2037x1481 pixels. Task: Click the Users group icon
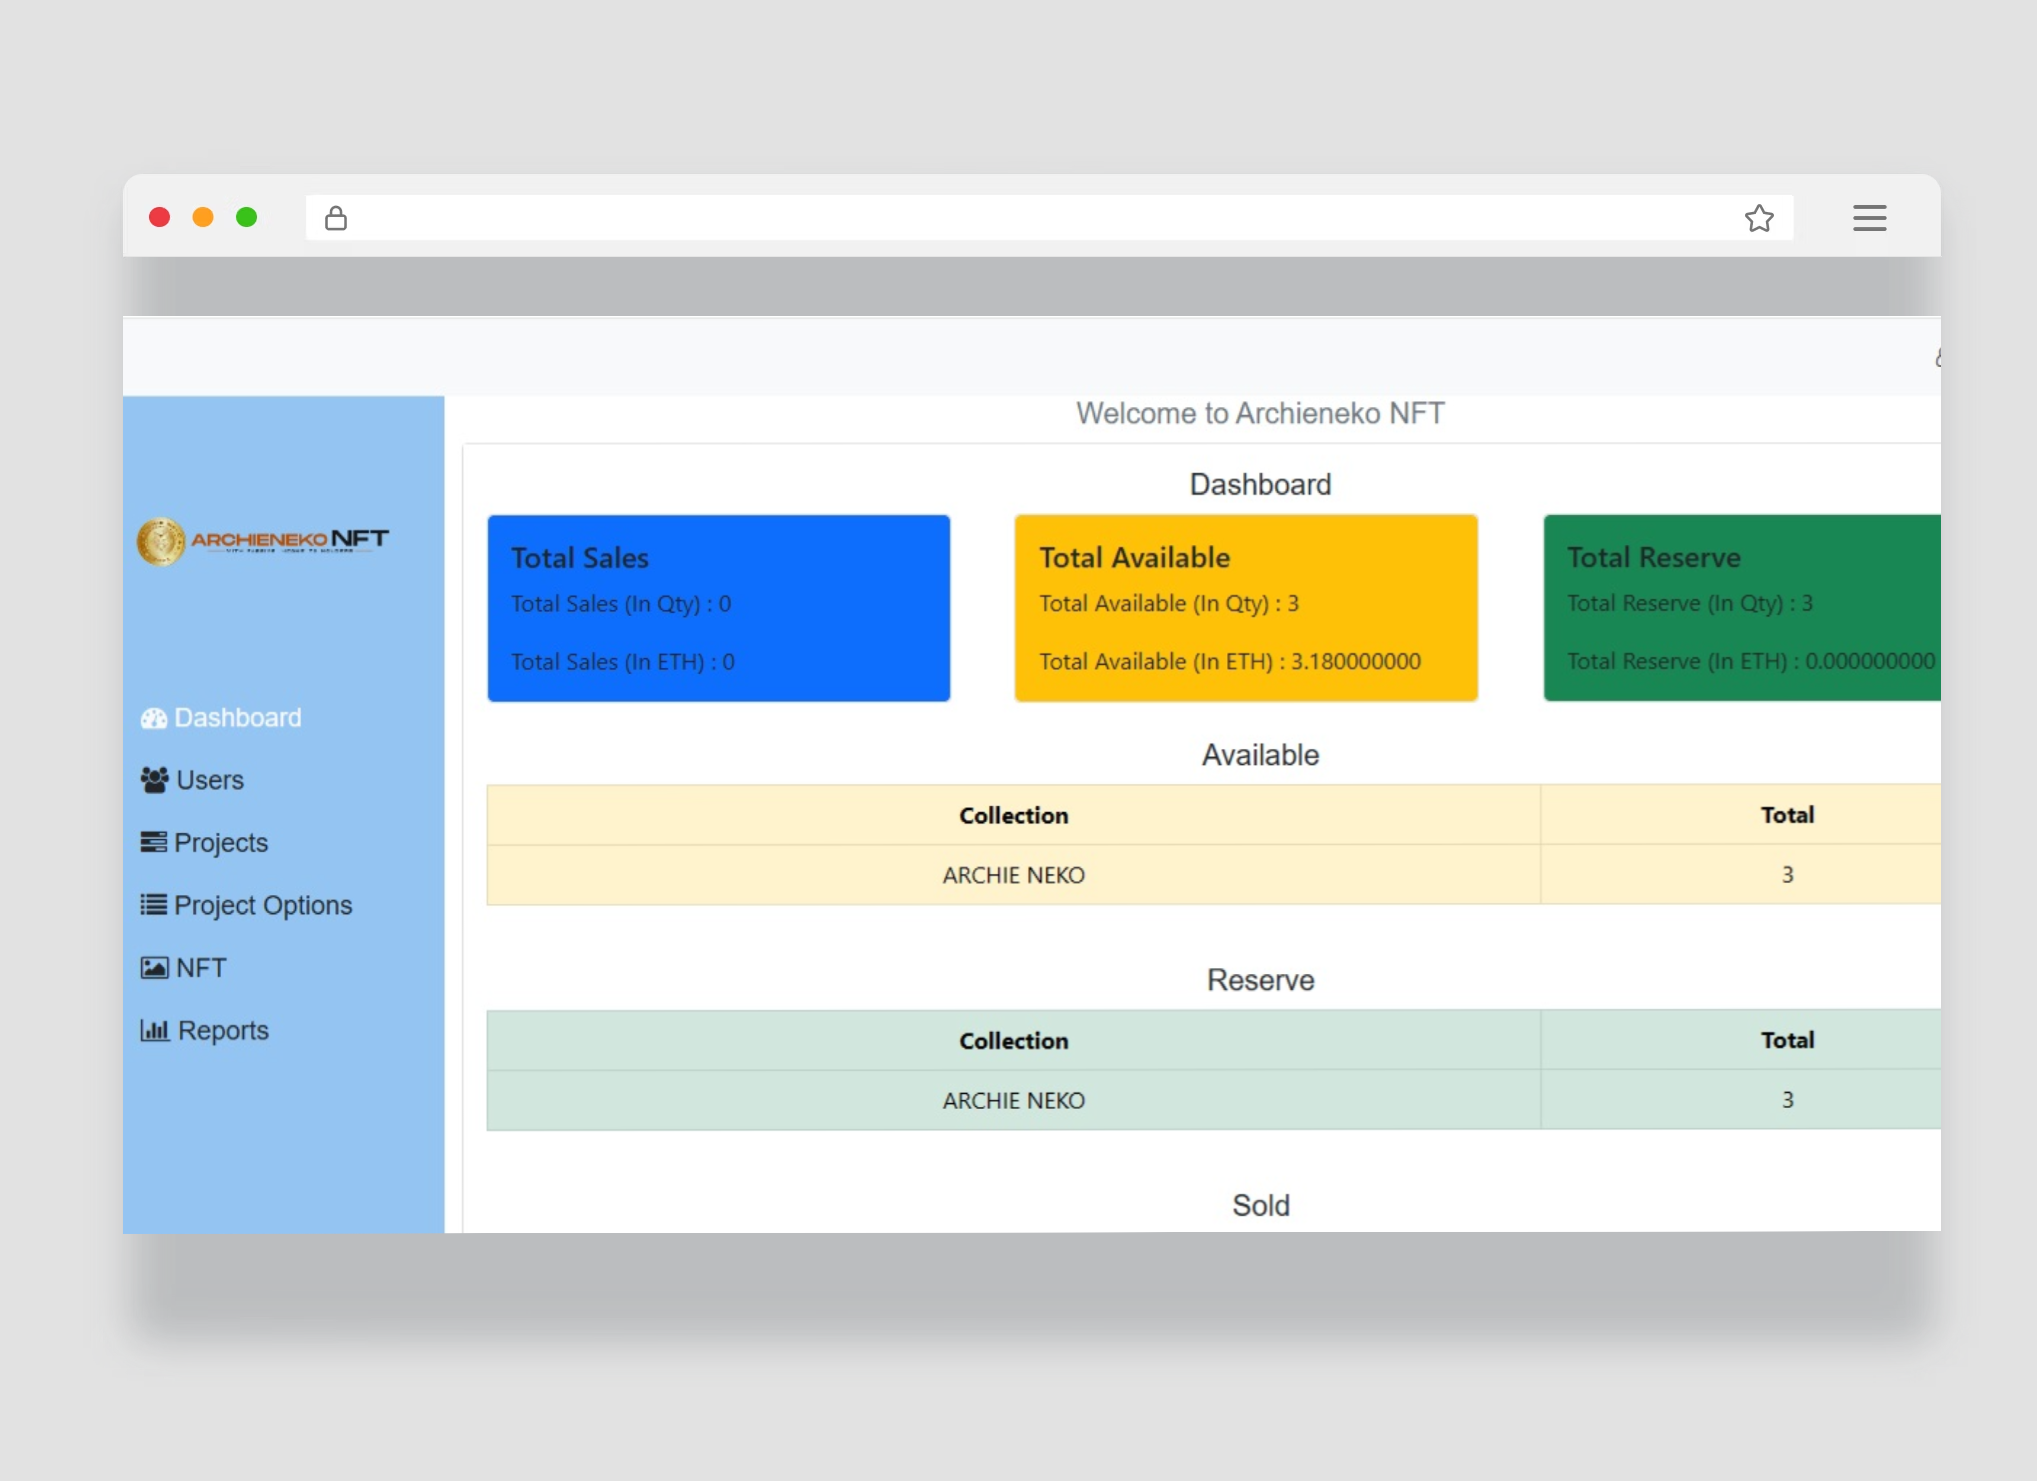pyautogui.click(x=154, y=780)
